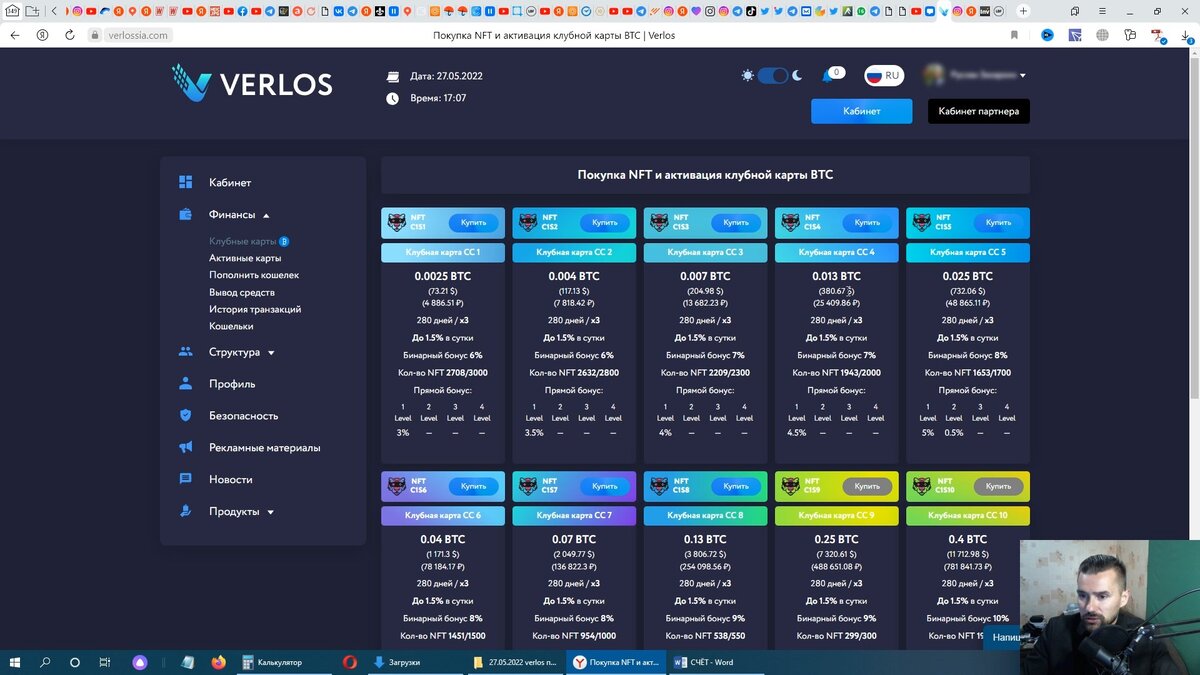Open Кабинет in the sidebar
The image size is (1200, 675).
[x=230, y=183]
